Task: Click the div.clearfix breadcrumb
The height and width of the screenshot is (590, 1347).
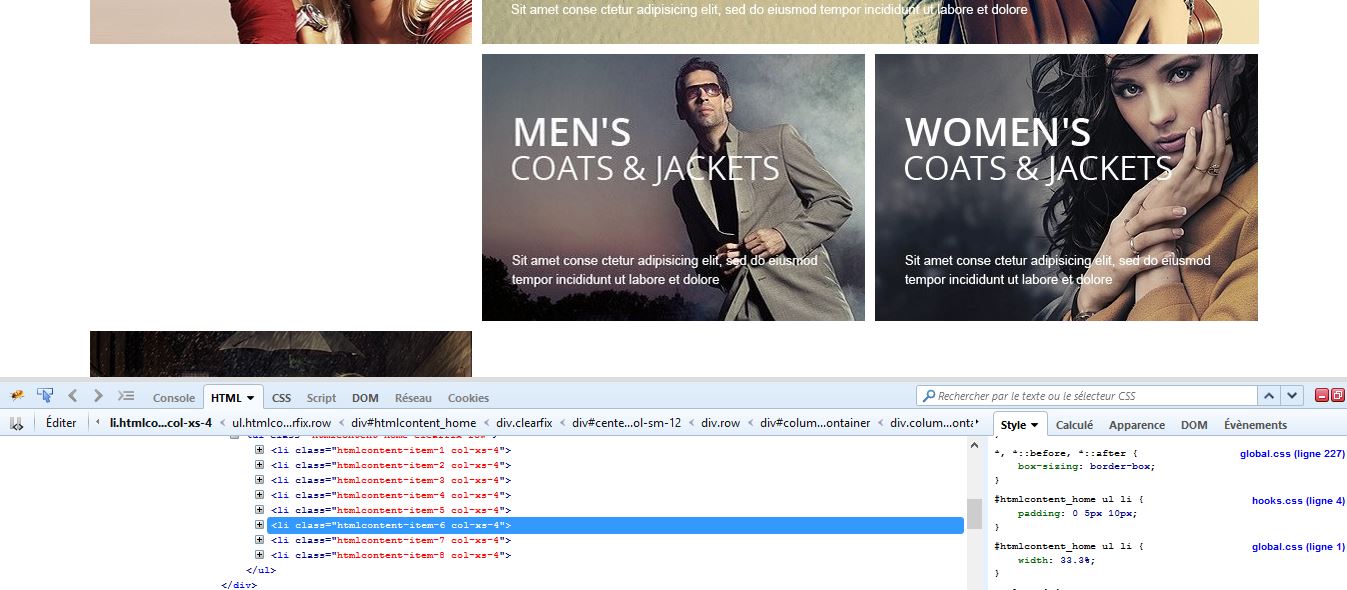Action: click(524, 423)
